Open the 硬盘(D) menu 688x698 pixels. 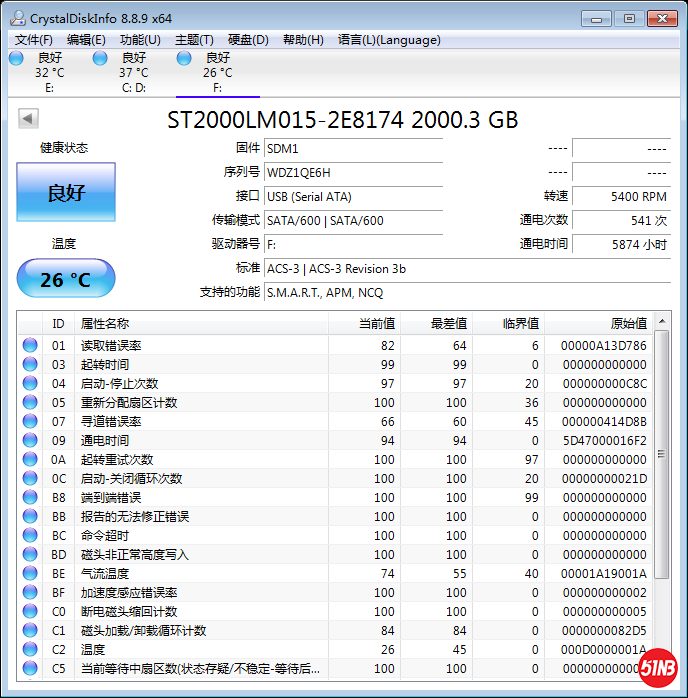pyautogui.click(x=248, y=40)
